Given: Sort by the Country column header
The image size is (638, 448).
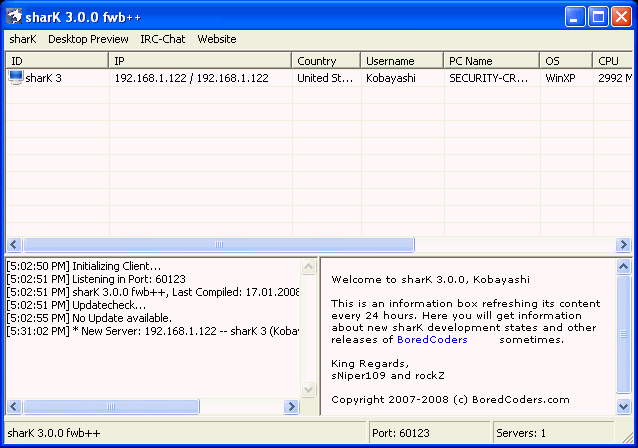Looking at the screenshot, I should 326,61.
